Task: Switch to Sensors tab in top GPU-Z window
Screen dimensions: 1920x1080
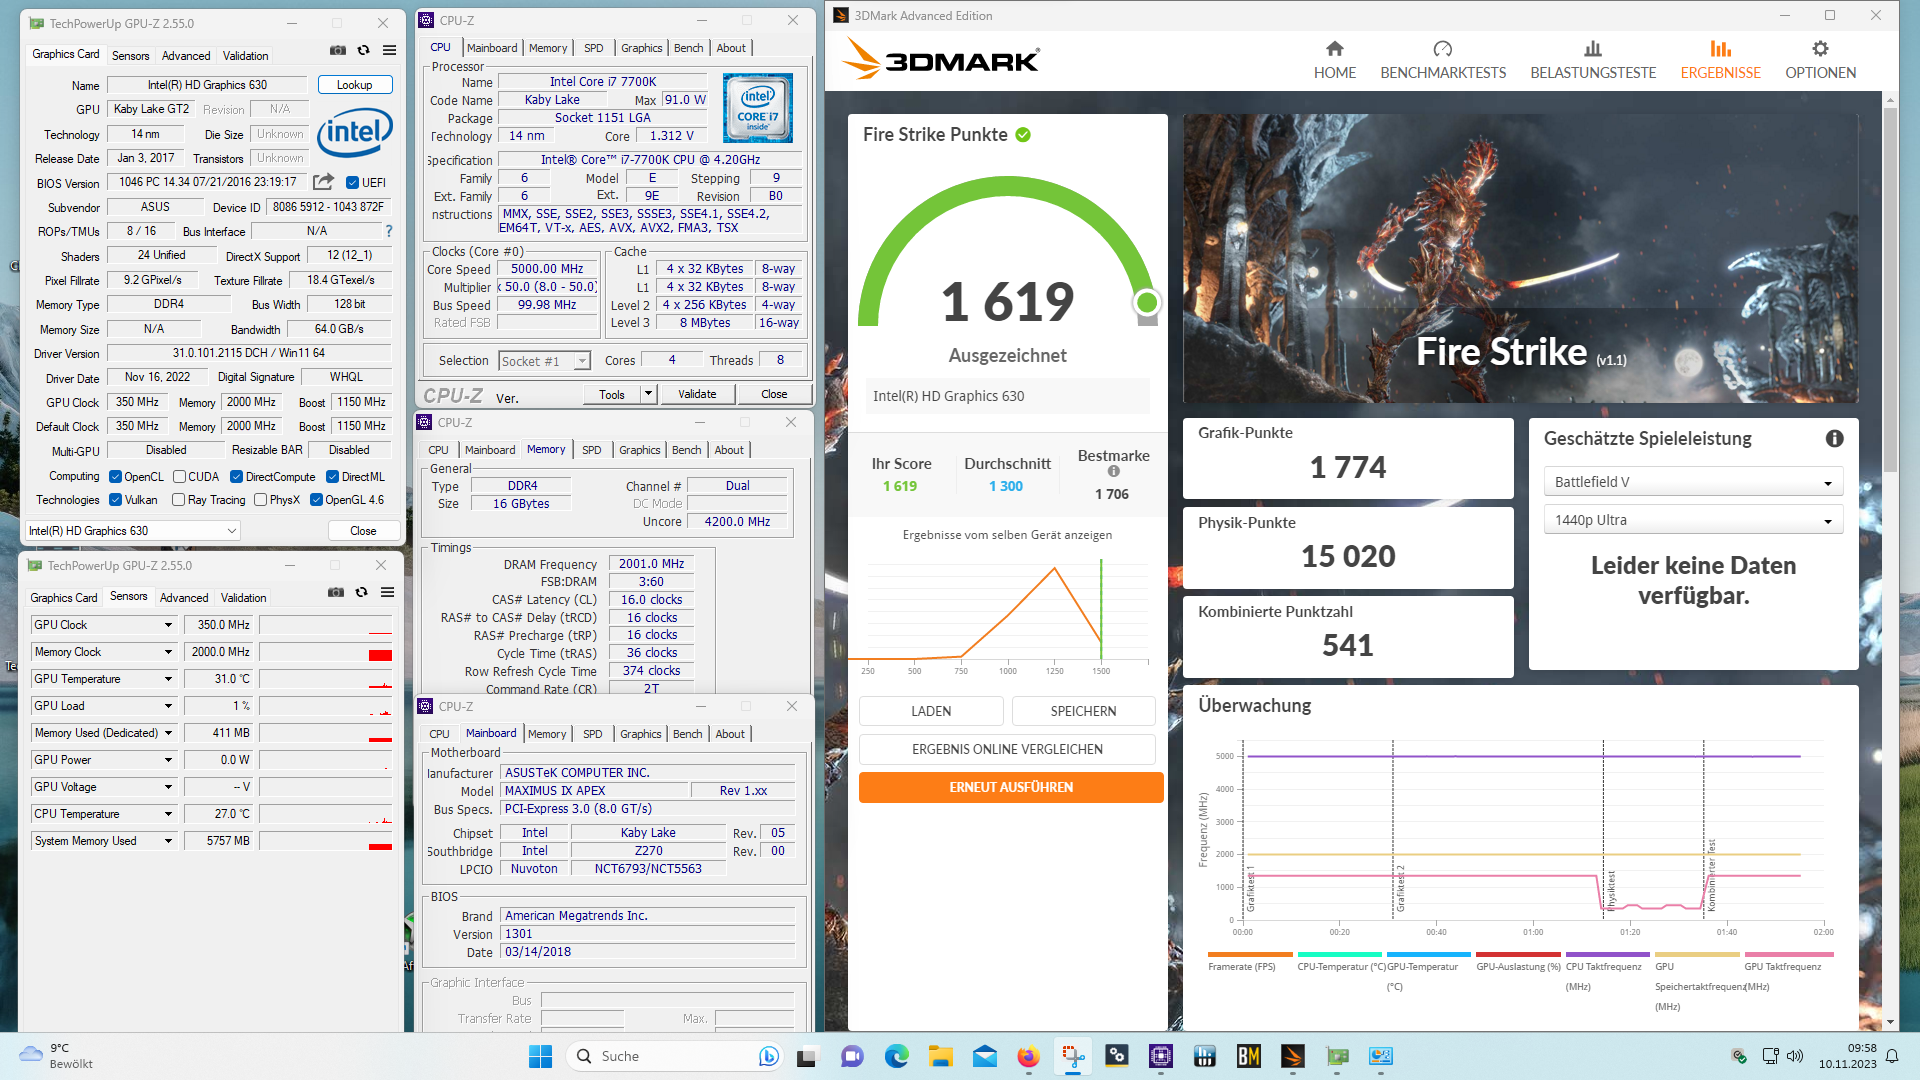Action: click(x=131, y=56)
